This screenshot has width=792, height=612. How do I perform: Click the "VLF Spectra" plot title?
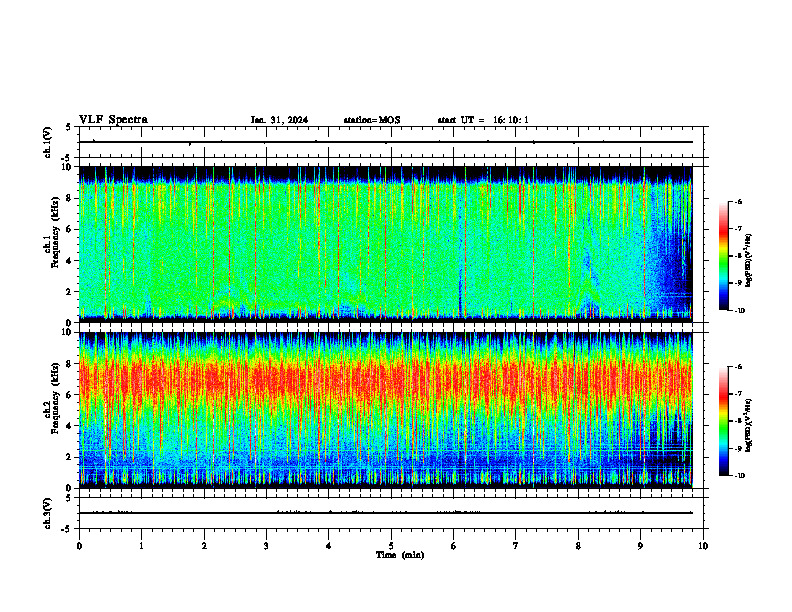(x=113, y=120)
